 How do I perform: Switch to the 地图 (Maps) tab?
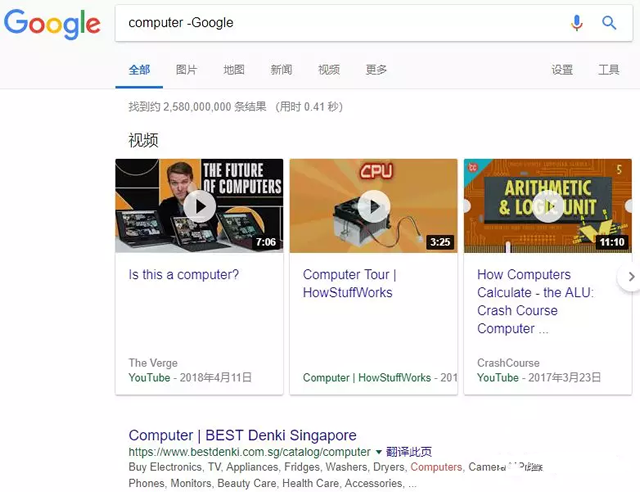234,70
